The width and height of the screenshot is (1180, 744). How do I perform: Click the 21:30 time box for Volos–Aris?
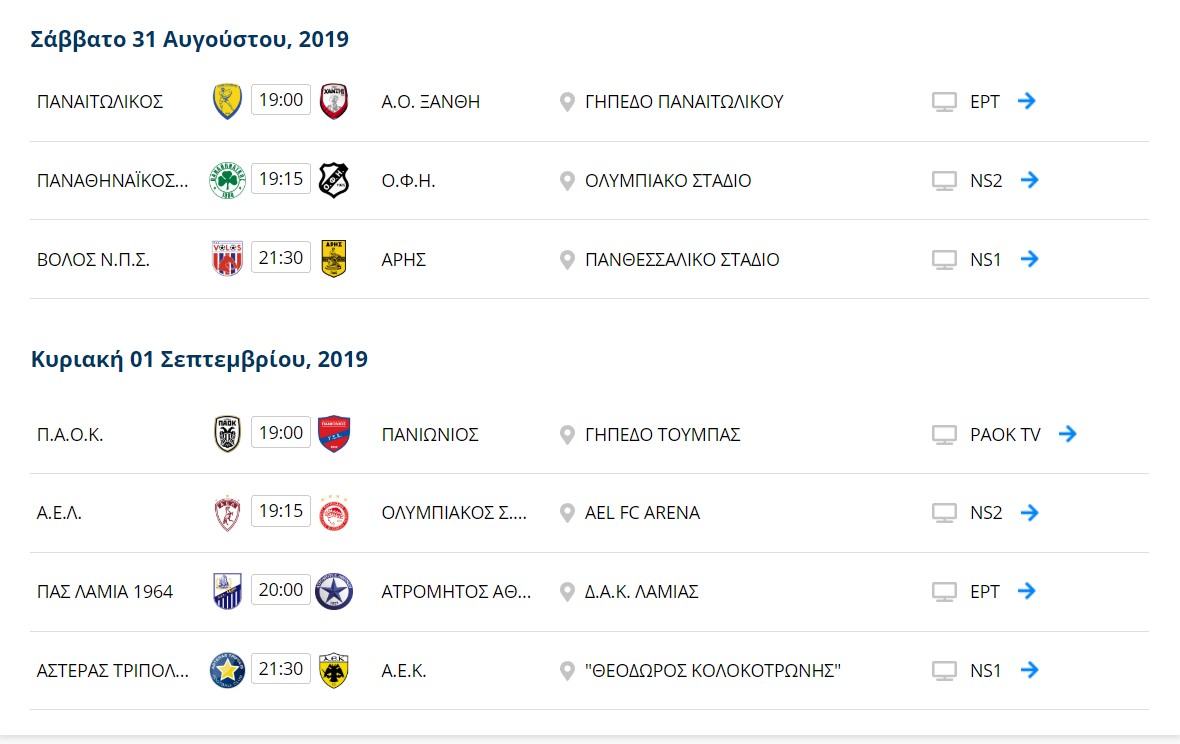pyautogui.click(x=281, y=258)
